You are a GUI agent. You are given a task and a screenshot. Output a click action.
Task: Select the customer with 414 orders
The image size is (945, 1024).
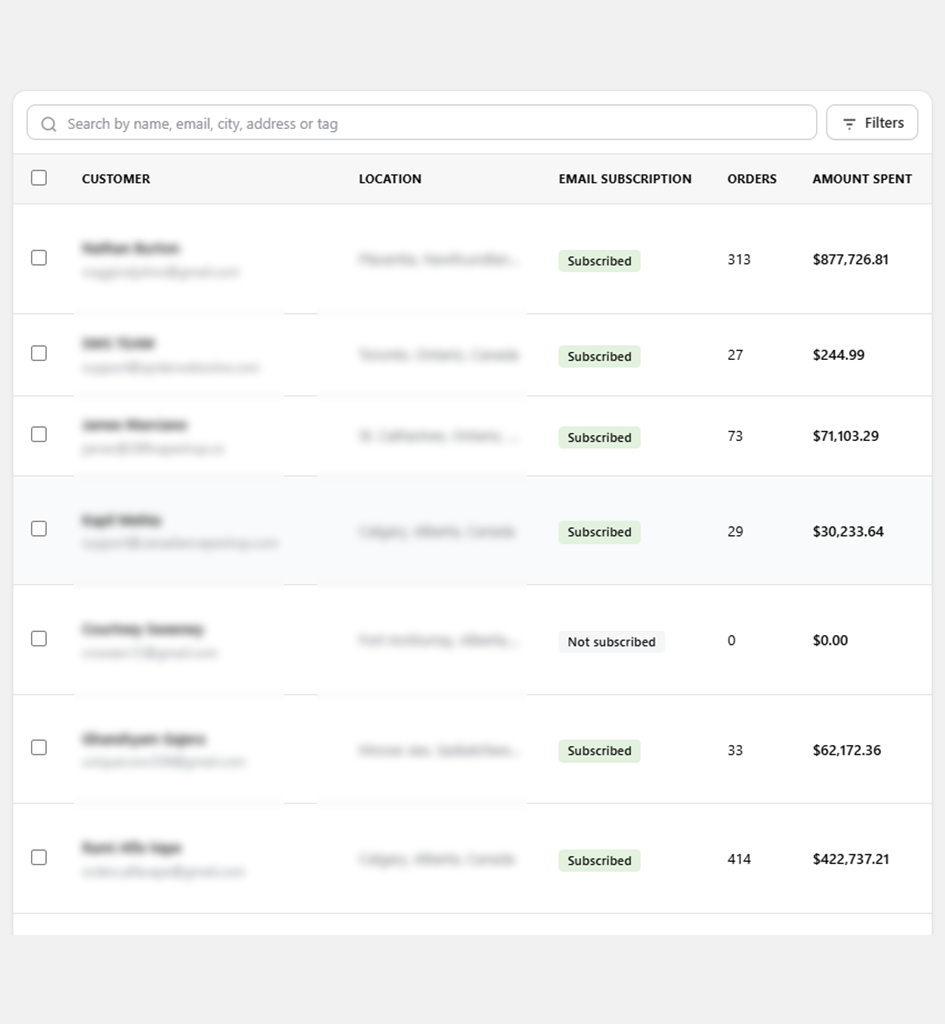[x=39, y=857]
